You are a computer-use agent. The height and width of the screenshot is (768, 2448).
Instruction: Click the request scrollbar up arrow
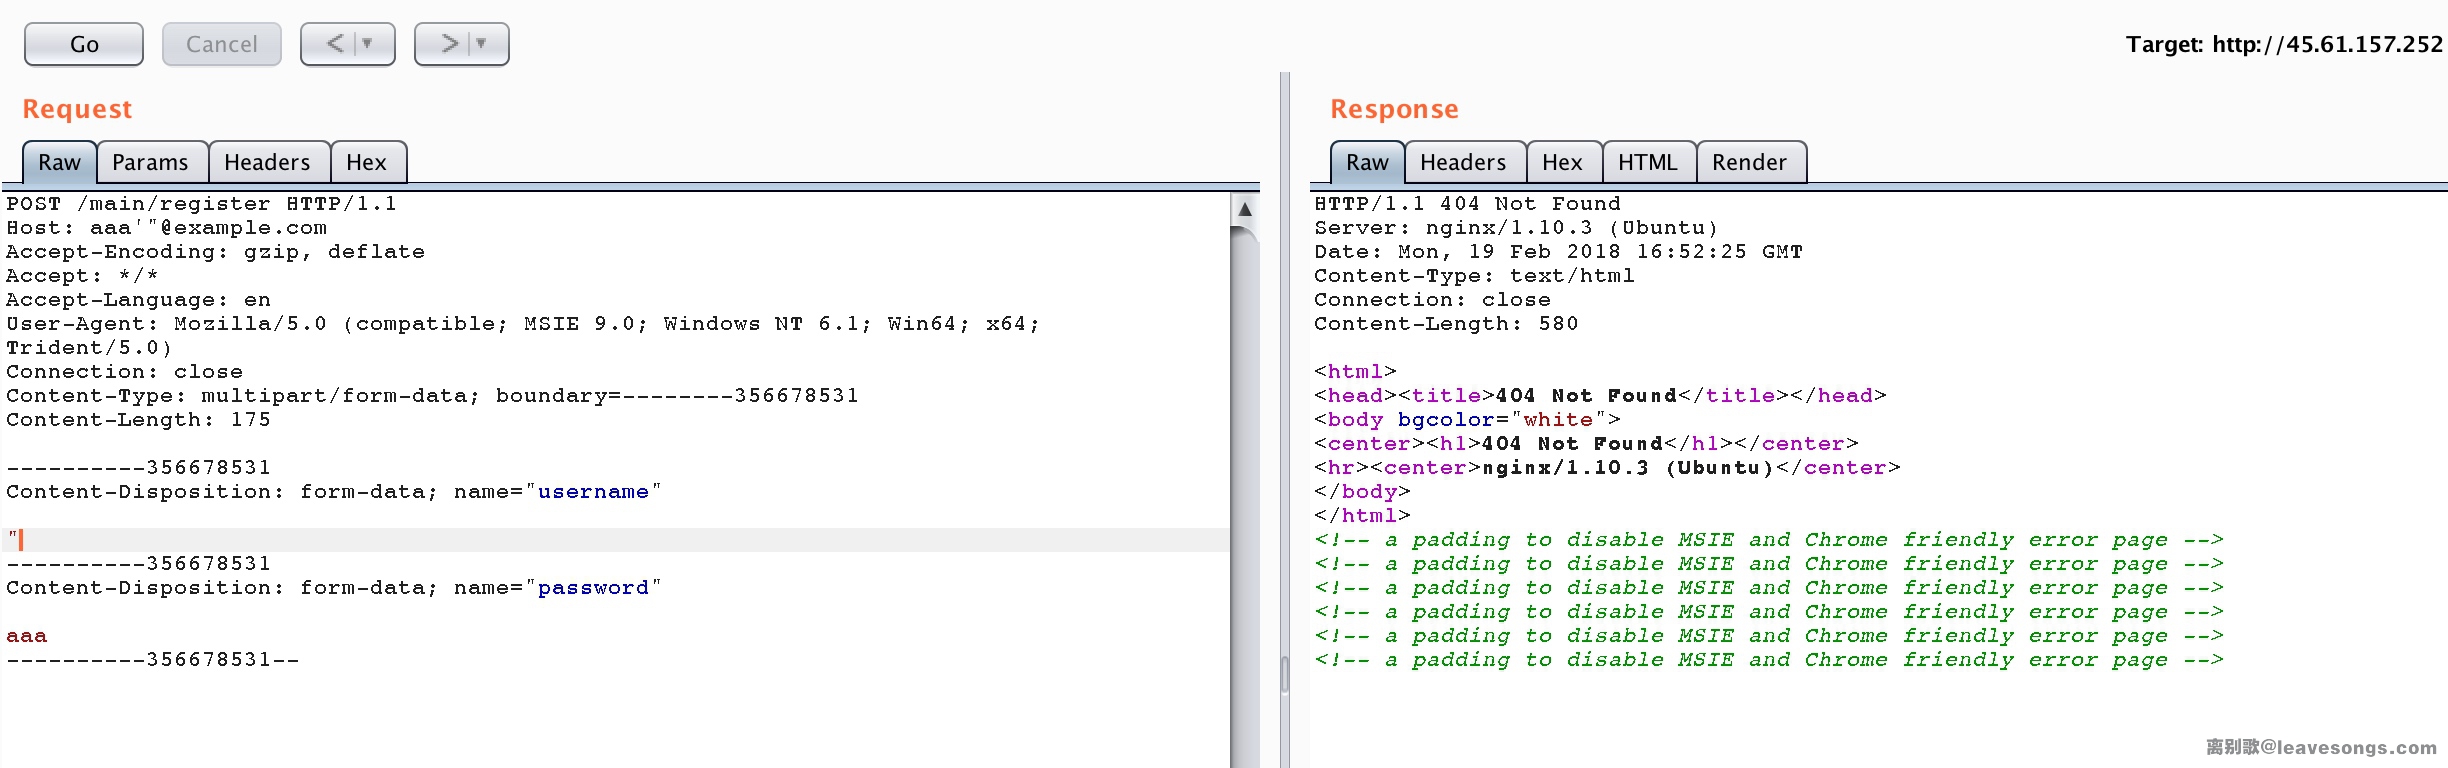[x=1245, y=209]
